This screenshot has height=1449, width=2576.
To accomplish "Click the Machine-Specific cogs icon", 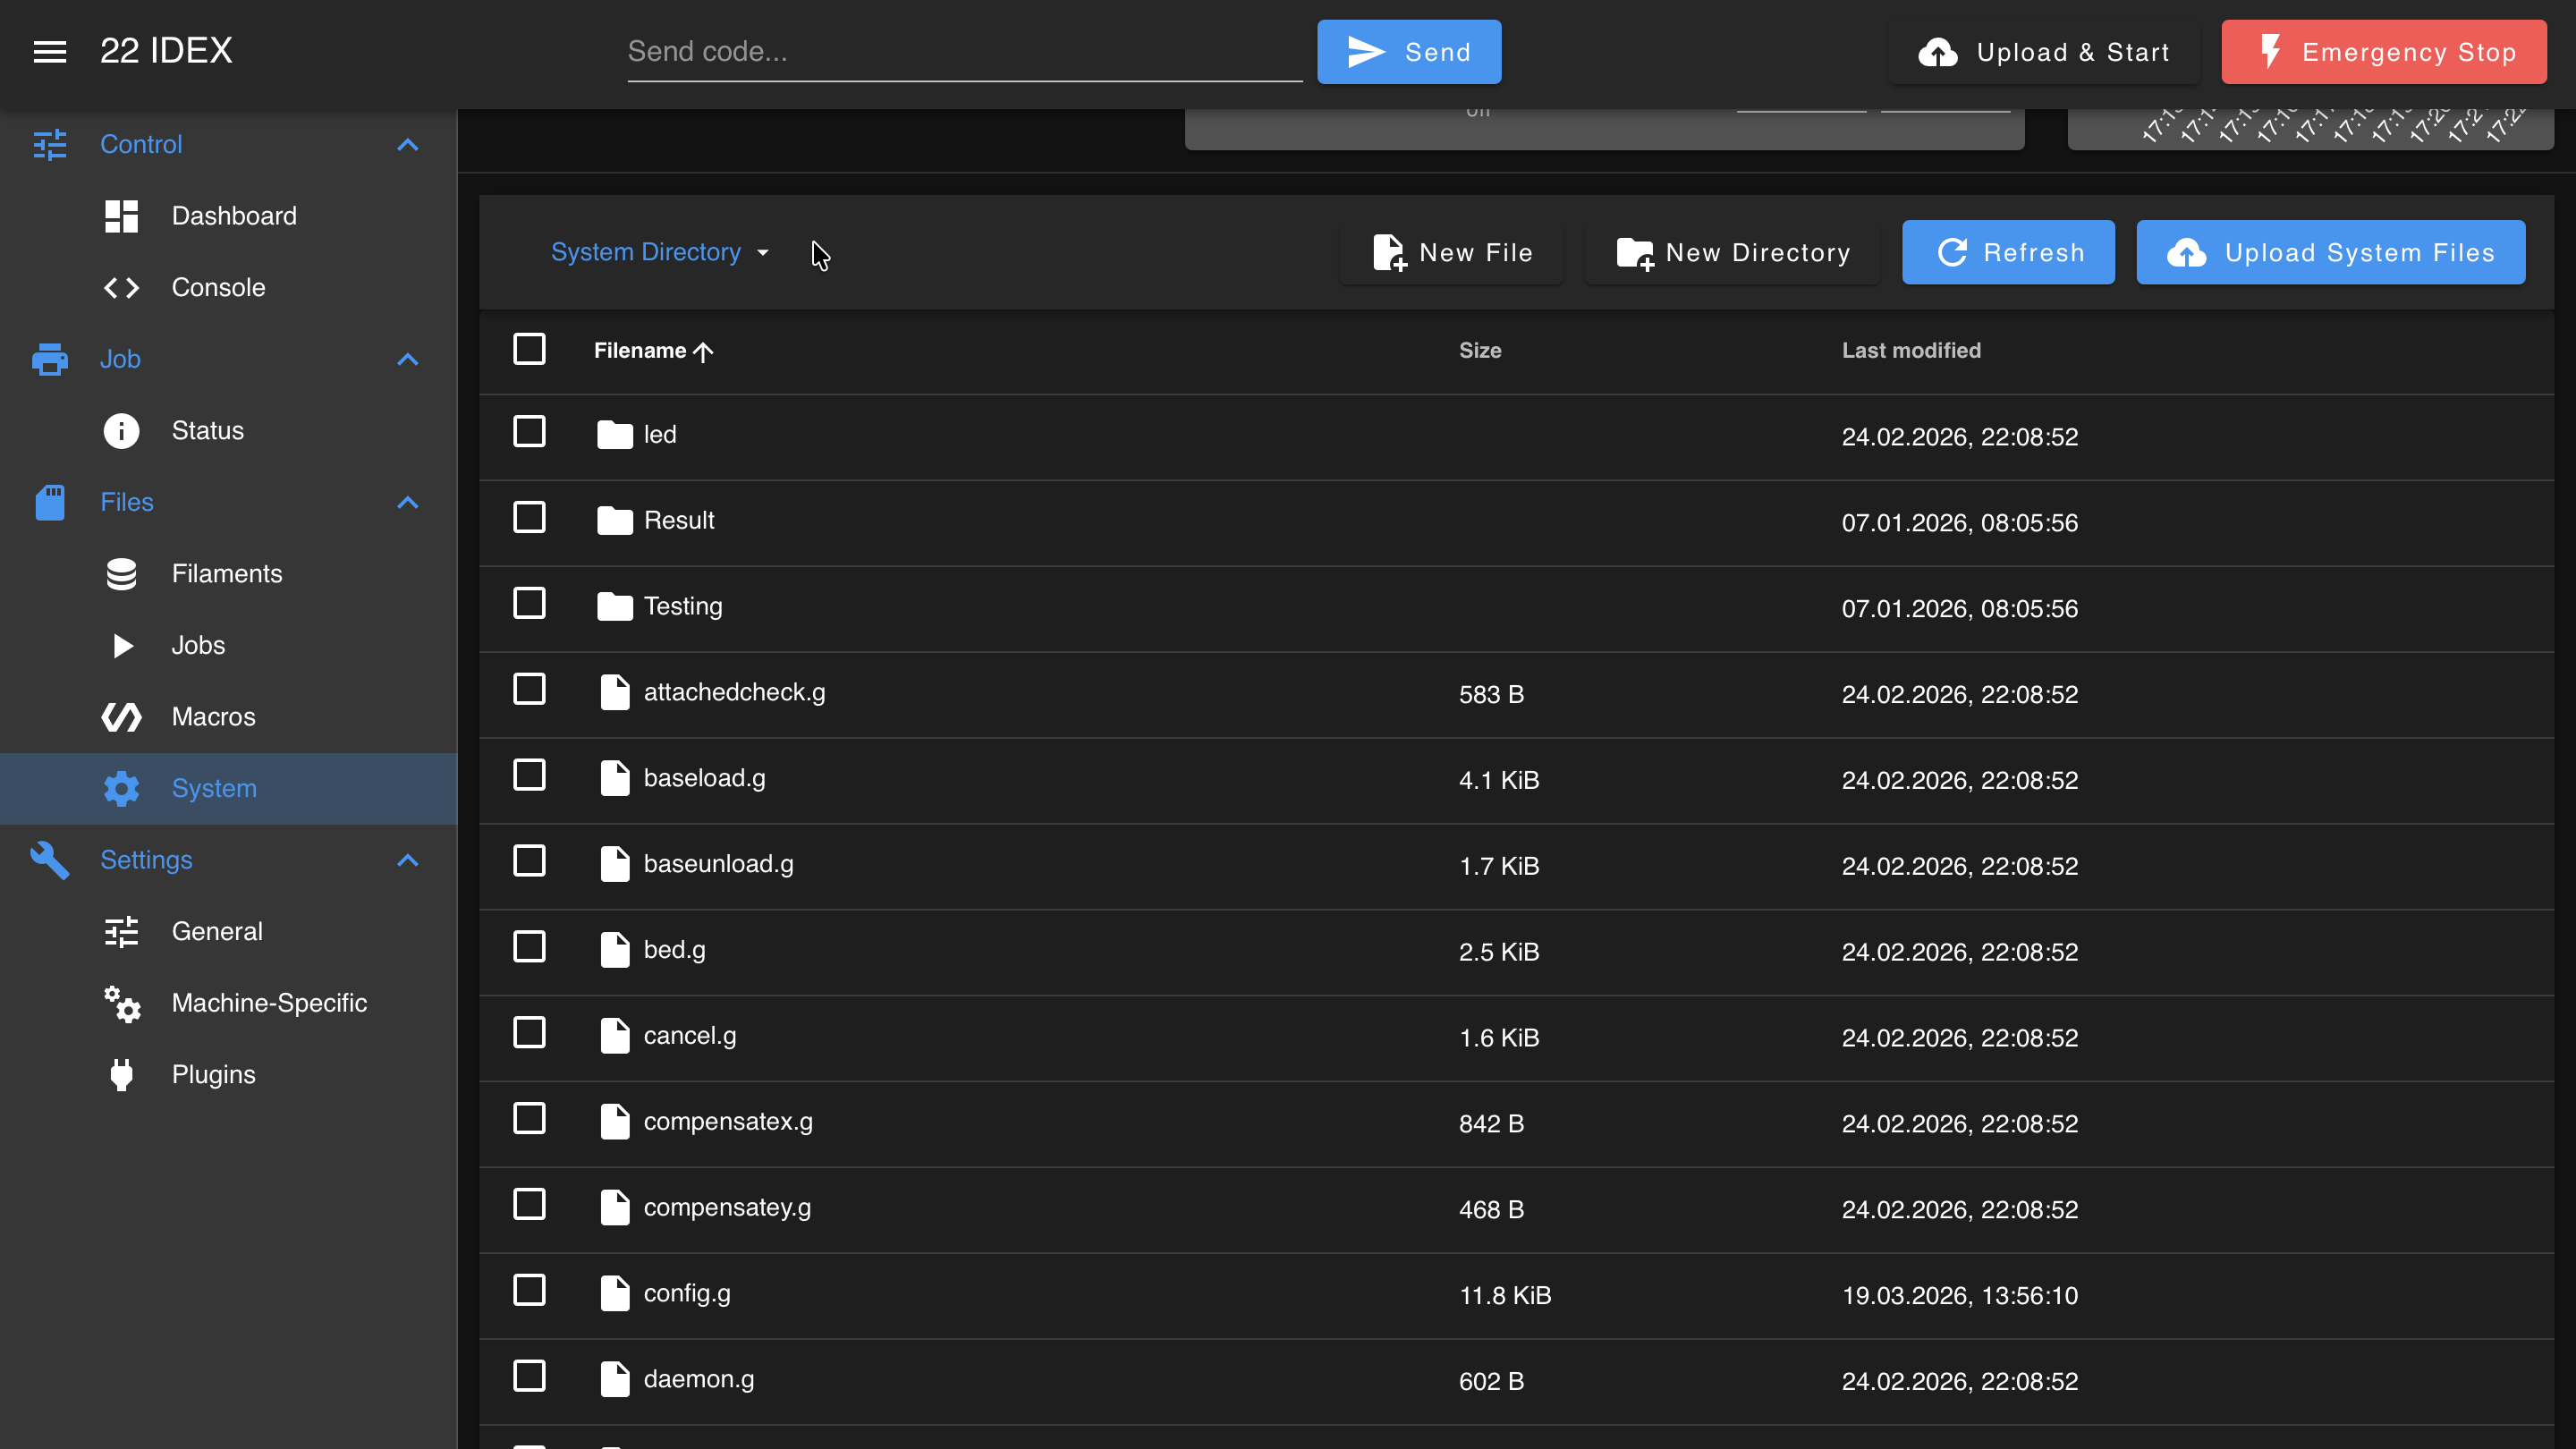I will 122,1004.
